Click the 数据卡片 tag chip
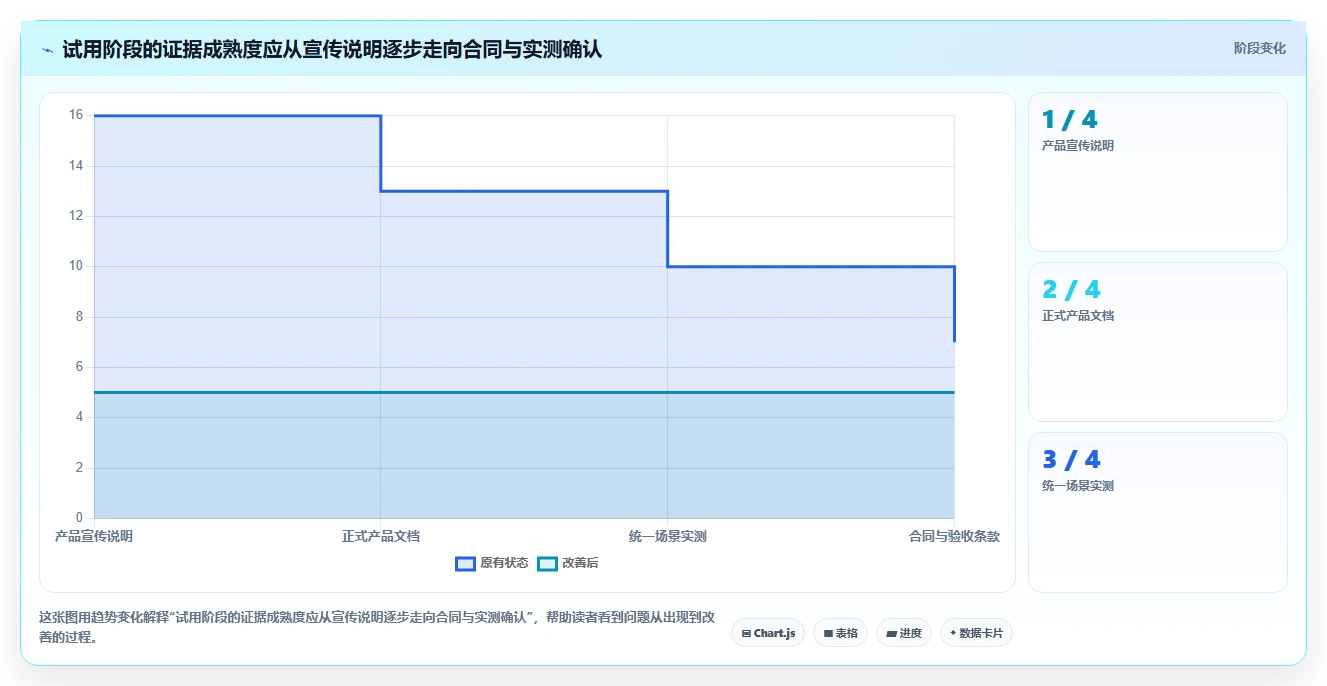Viewport: 1327px width, 686px height. [976, 633]
